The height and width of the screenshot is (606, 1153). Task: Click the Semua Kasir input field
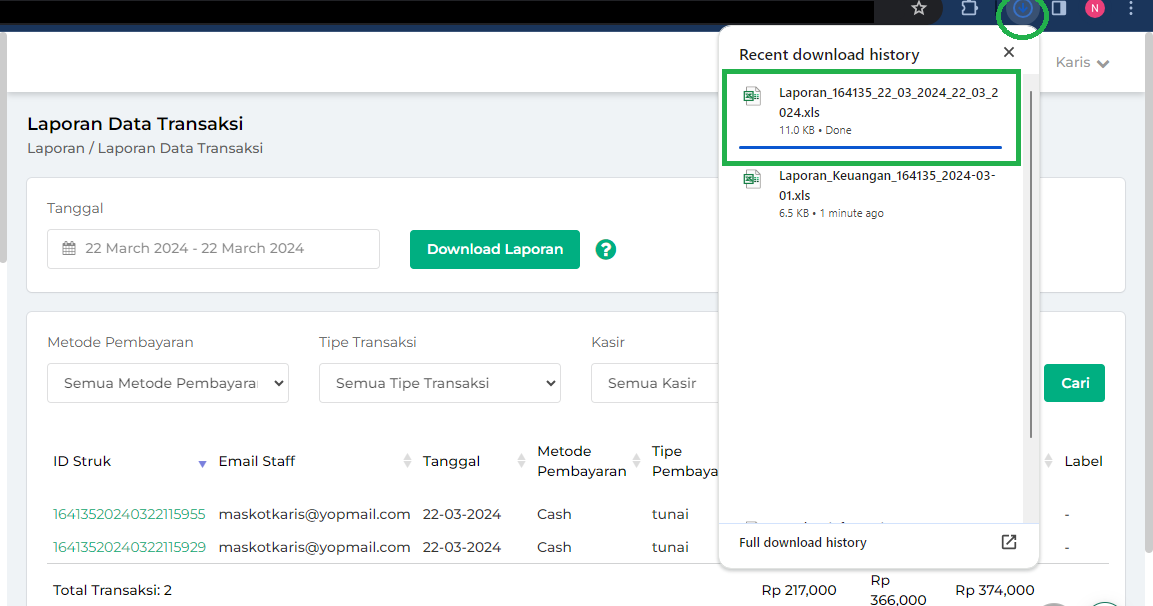pos(655,383)
